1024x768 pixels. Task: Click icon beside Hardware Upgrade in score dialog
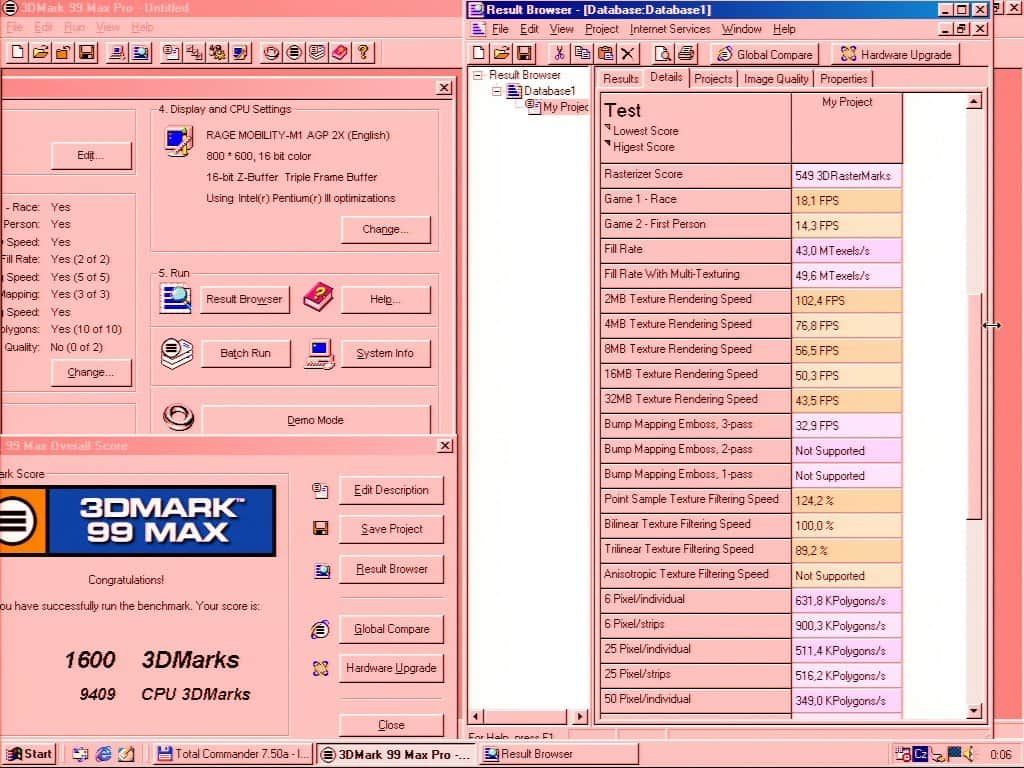click(x=320, y=668)
